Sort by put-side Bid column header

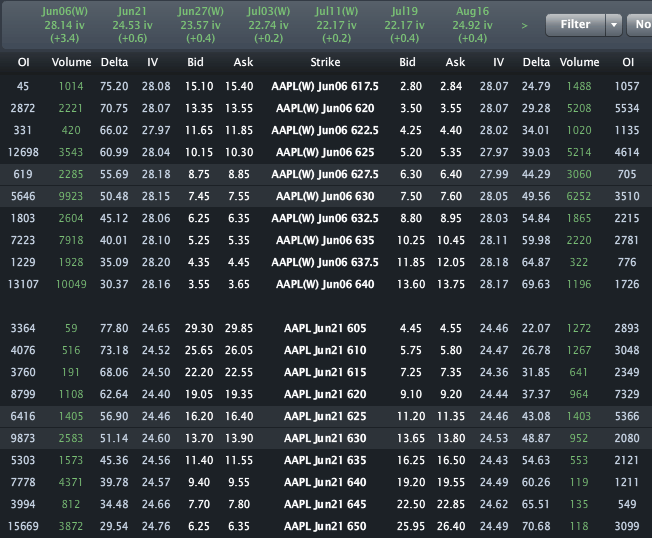click(x=407, y=62)
